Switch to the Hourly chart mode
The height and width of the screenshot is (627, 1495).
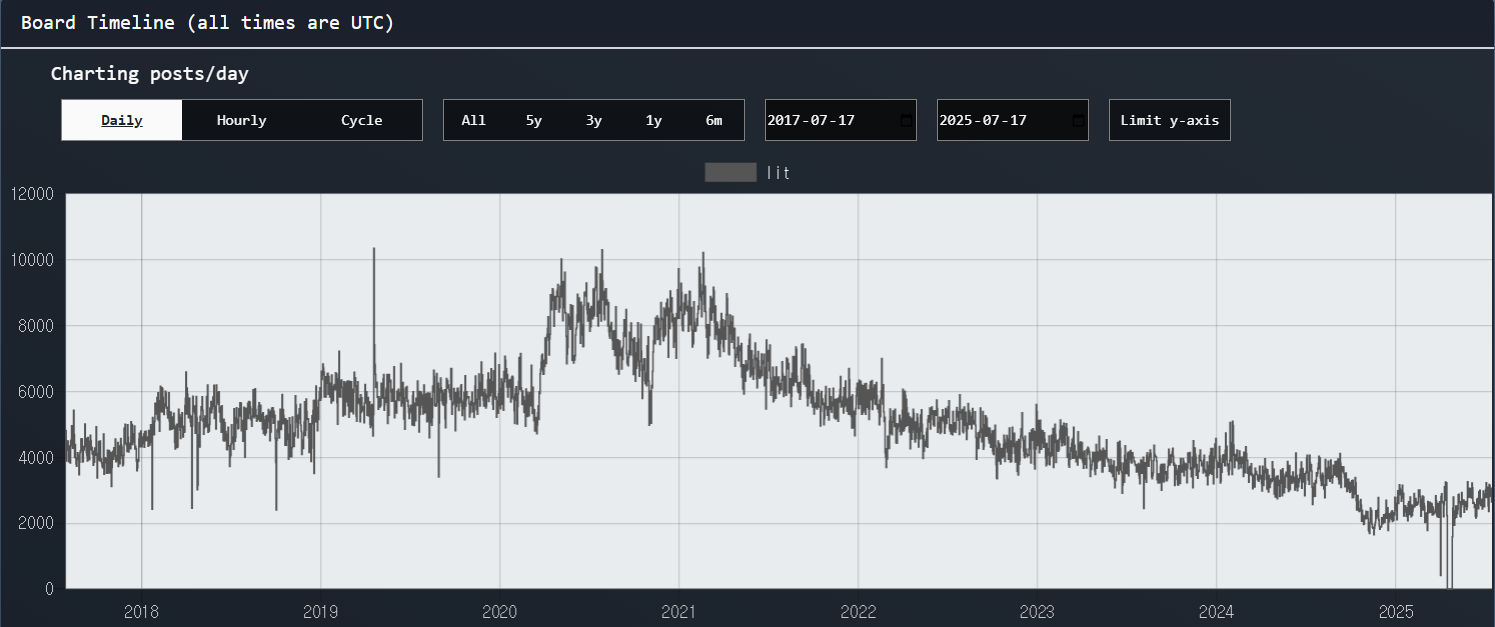pyautogui.click(x=242, y=120)
